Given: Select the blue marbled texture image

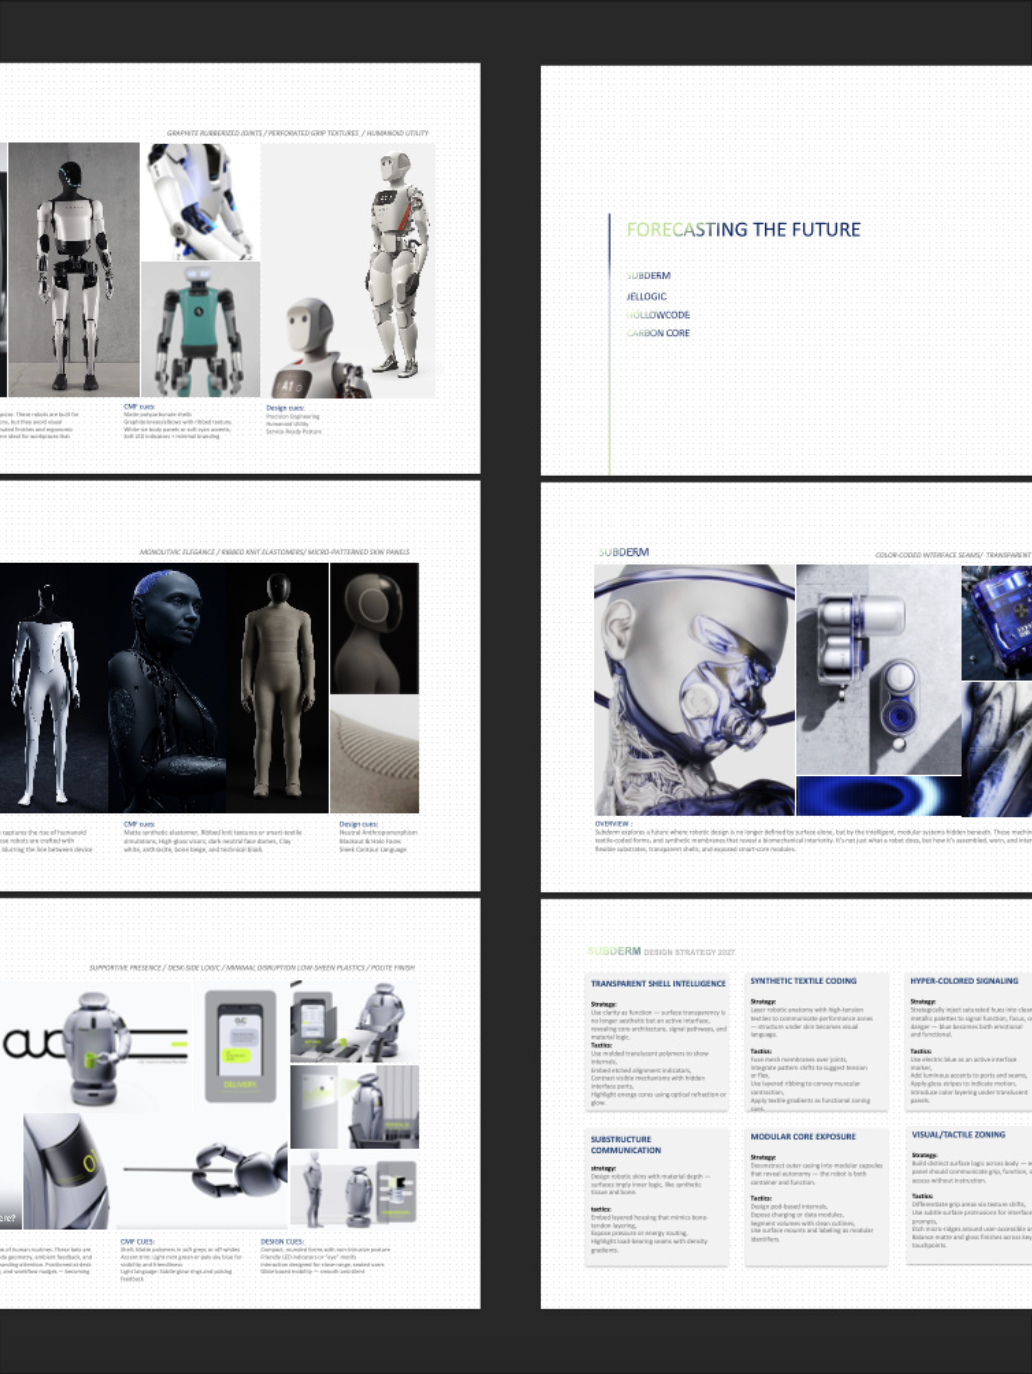Looking at the screenshot, I should [x=997, y=749].
